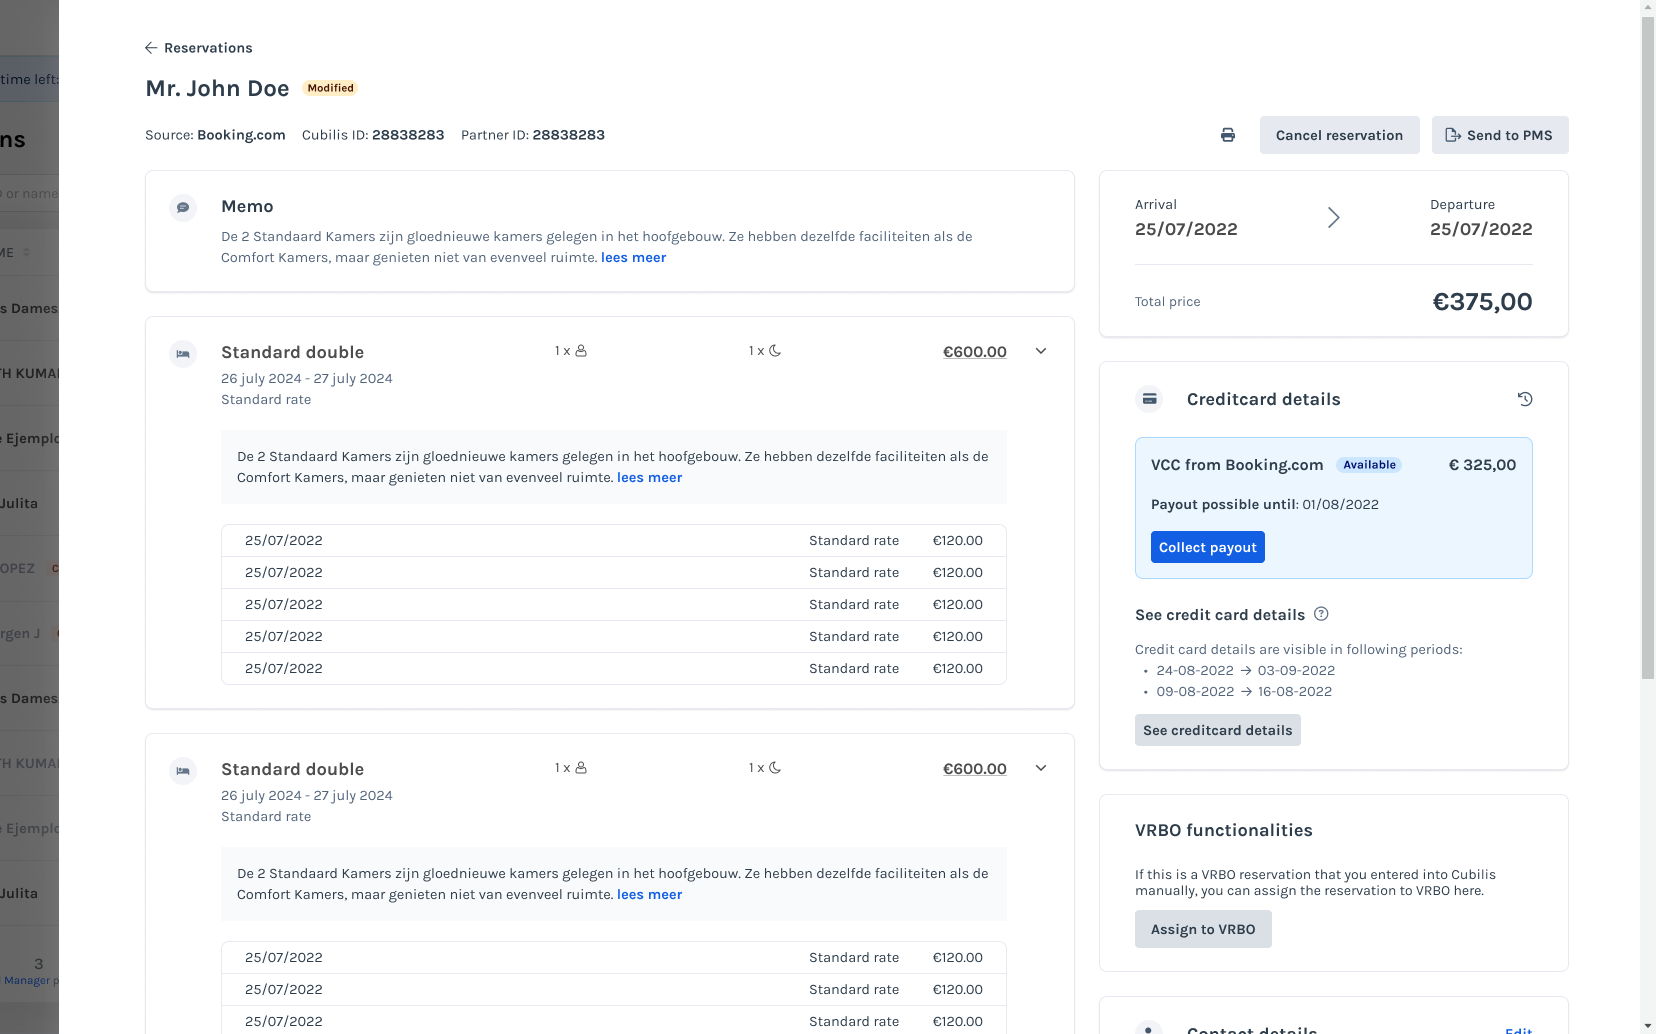Image resolution: width=1656 pixels, height=1034 pixels.
Task: Assign this reservation to VRBO
Action: tap(1202, 929)
